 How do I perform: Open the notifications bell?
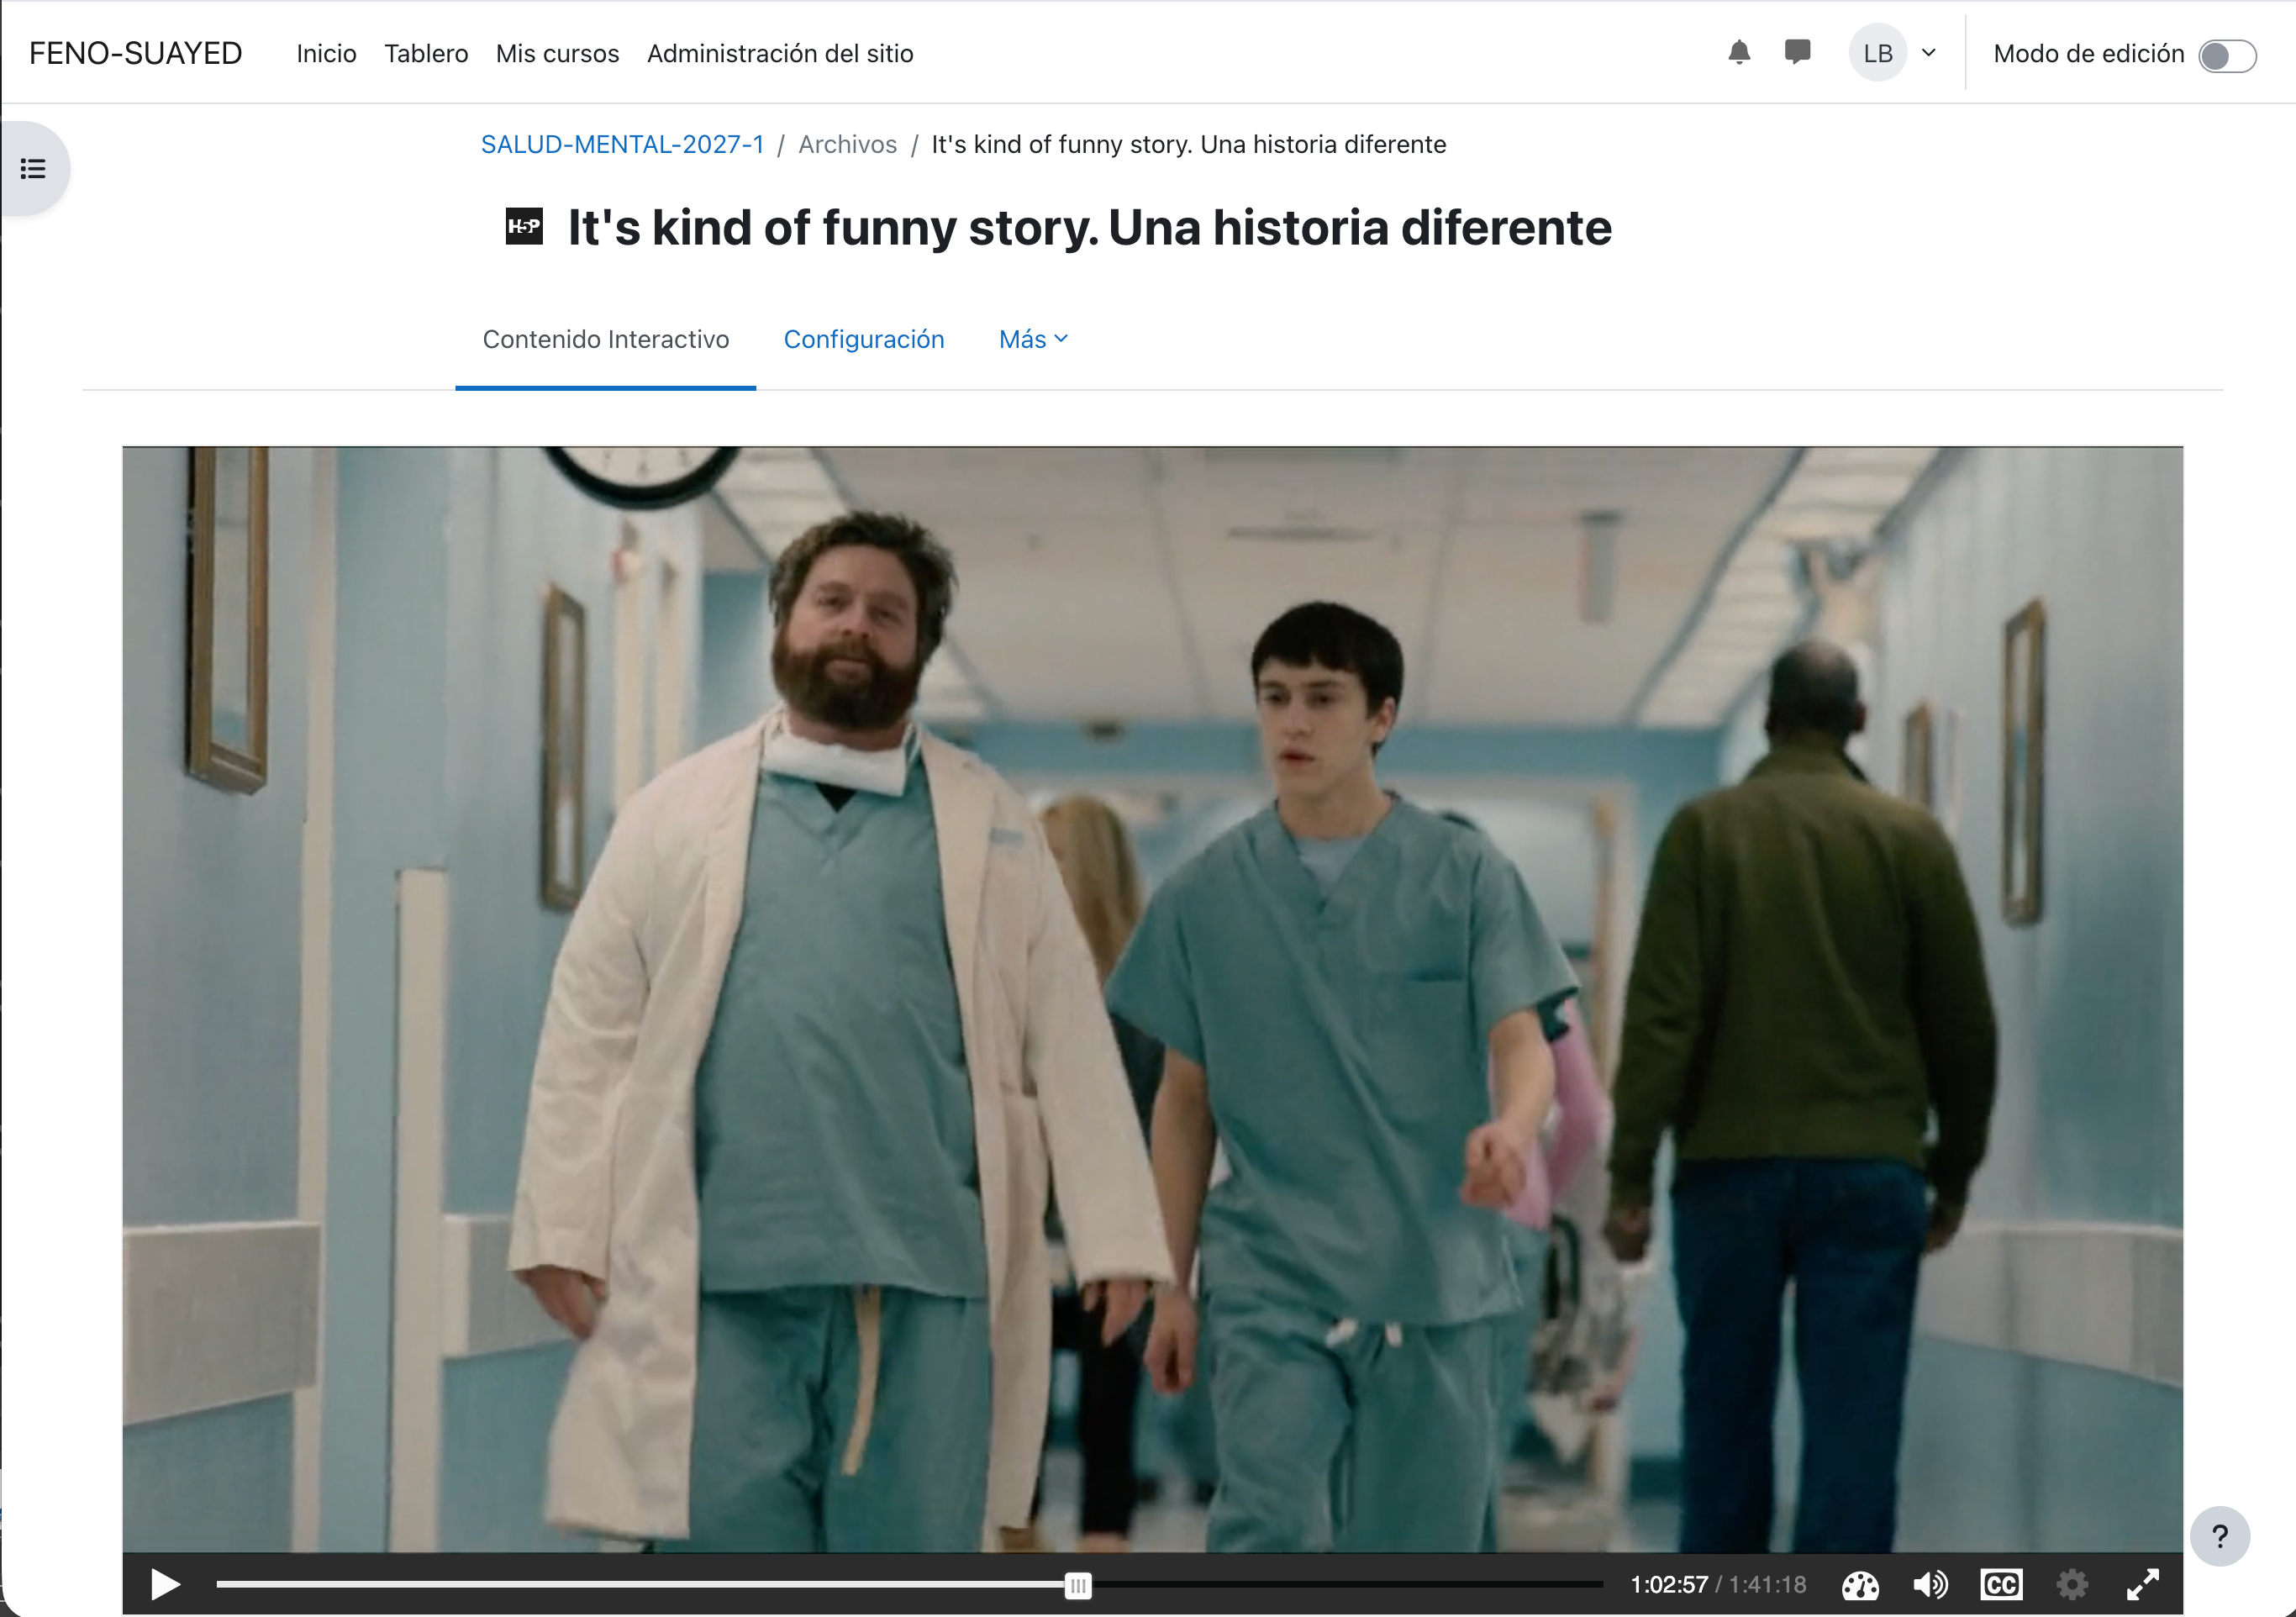coord(1739,53)
